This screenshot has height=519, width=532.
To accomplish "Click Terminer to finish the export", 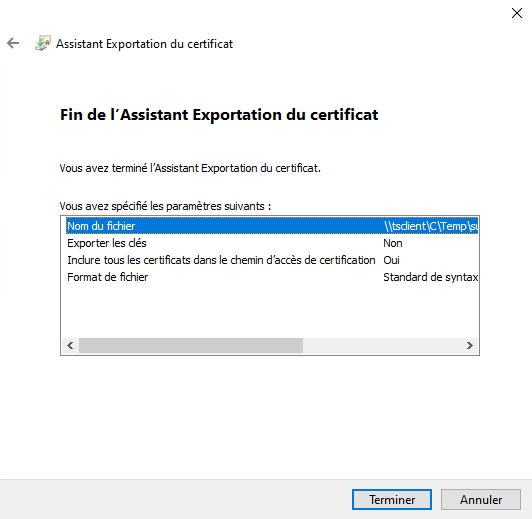I will click(x=392, y=499).
